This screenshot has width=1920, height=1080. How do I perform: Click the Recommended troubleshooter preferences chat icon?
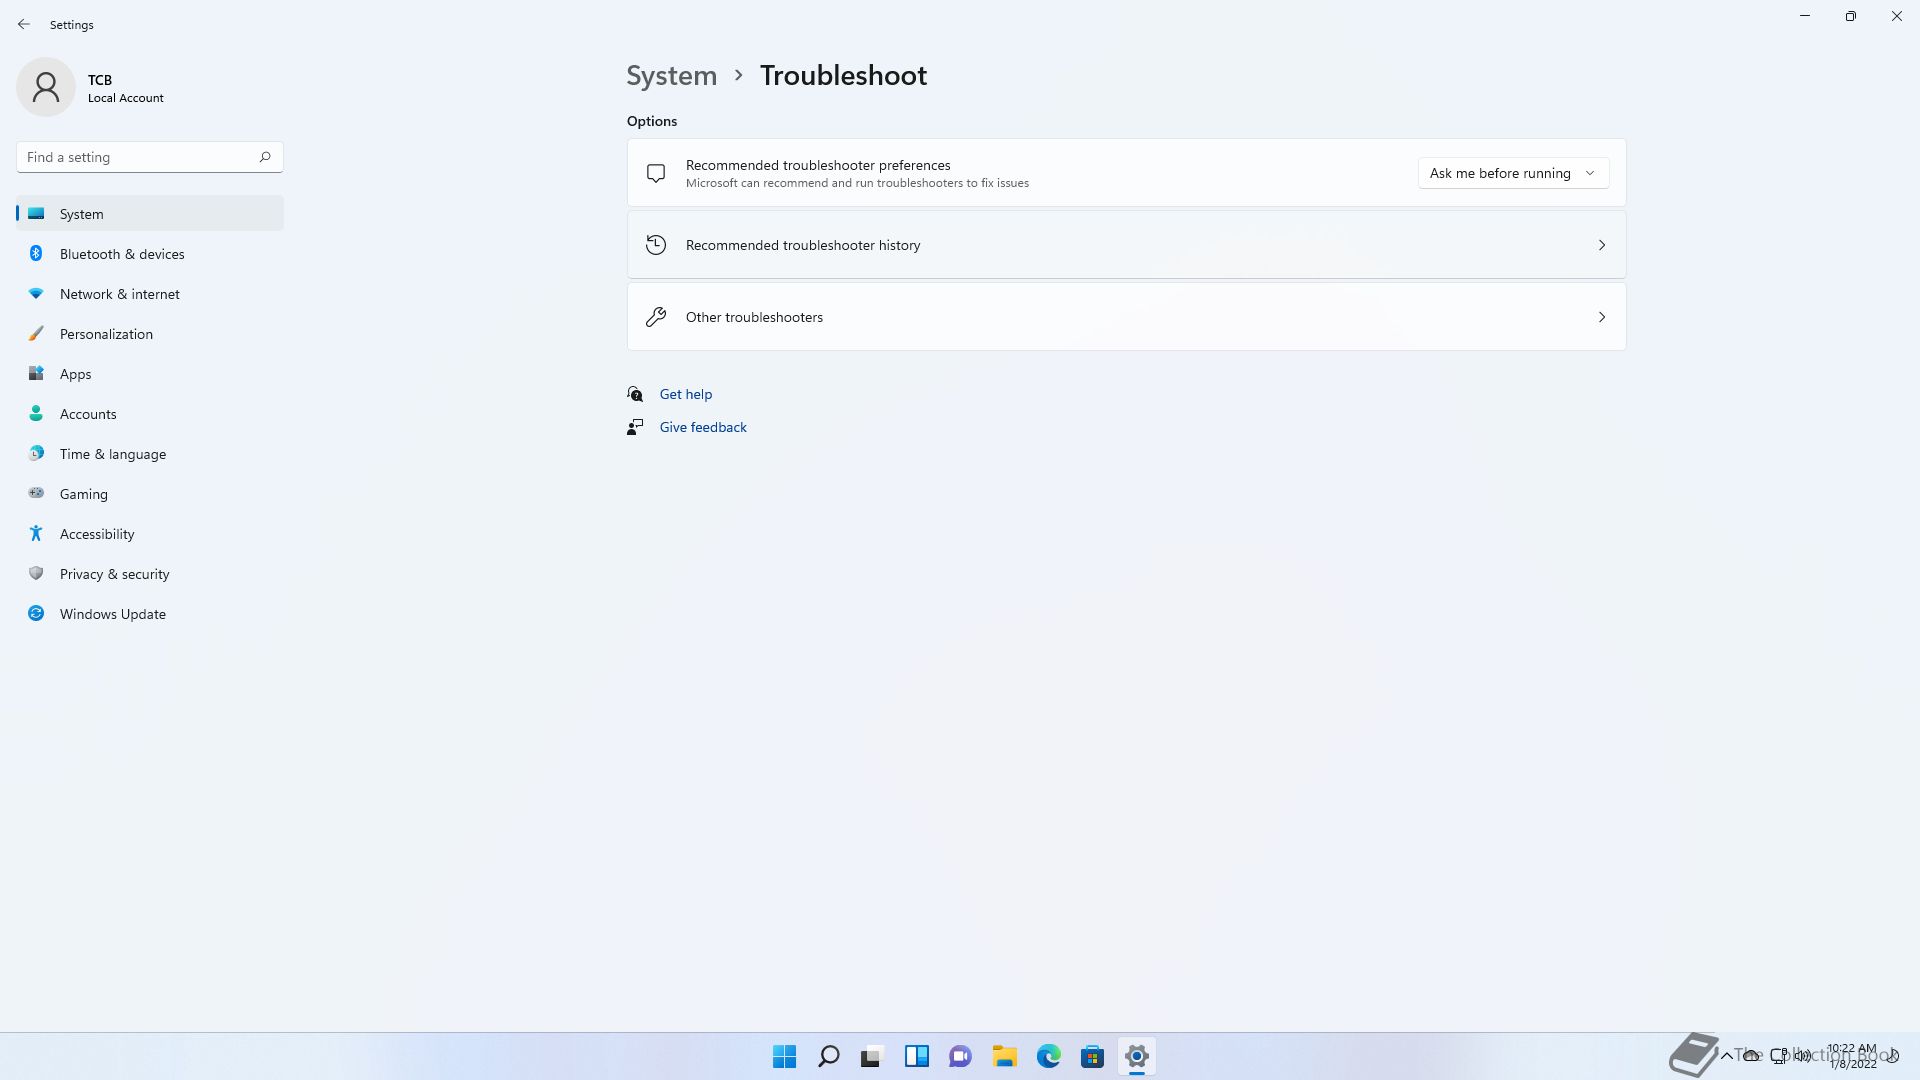tap(656, 173)
